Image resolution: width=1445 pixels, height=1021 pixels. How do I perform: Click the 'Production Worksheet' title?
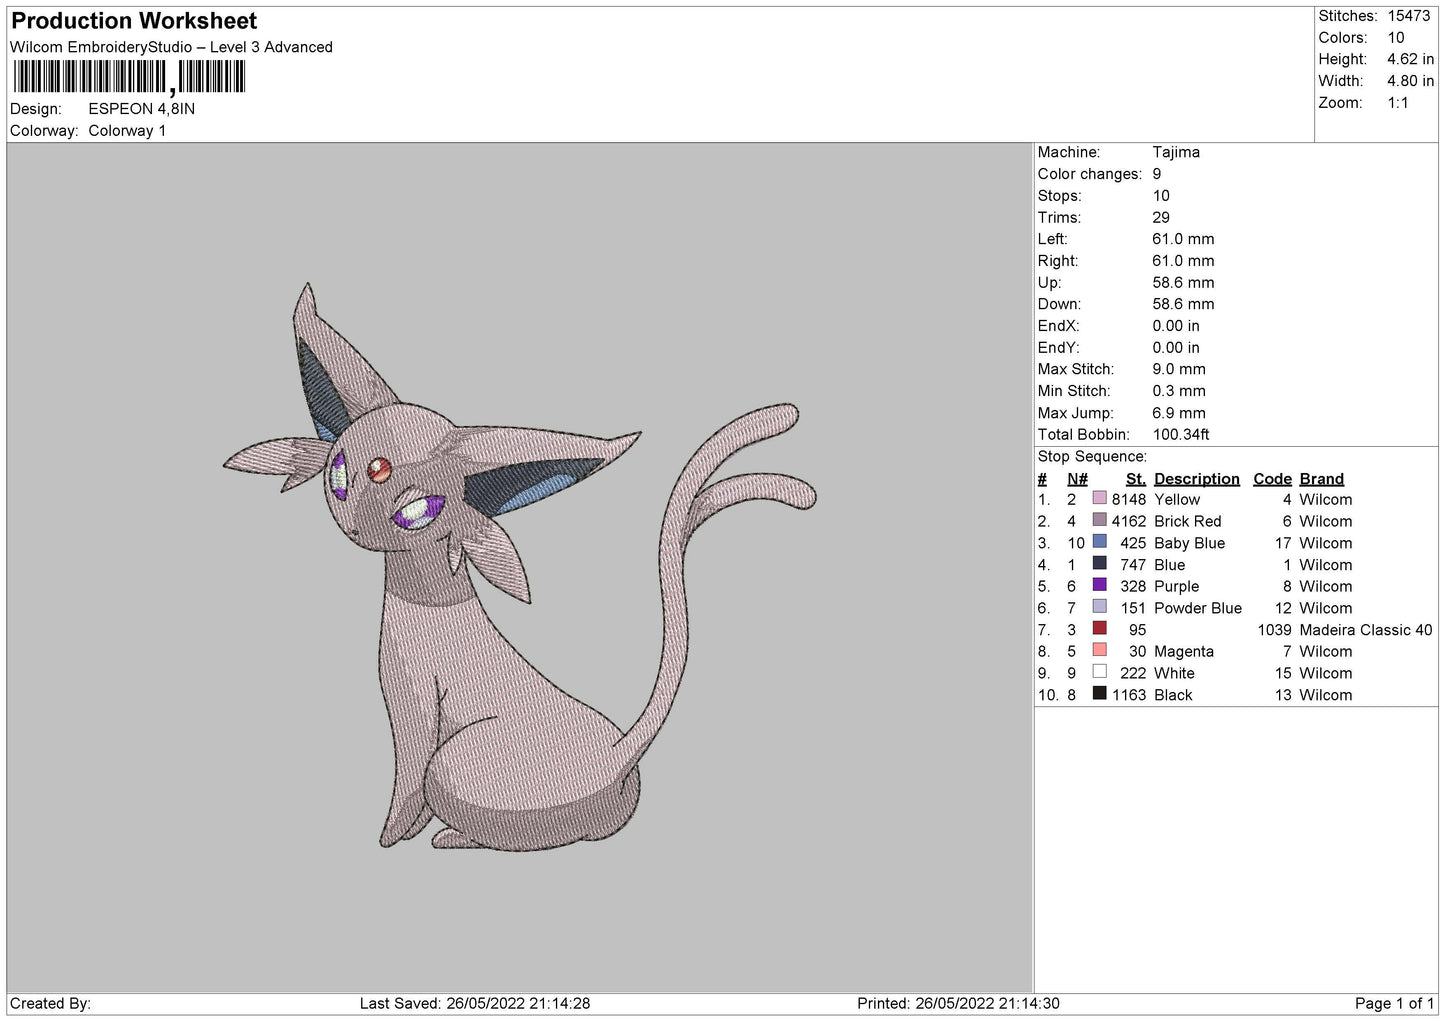click(x=134, y=21)
